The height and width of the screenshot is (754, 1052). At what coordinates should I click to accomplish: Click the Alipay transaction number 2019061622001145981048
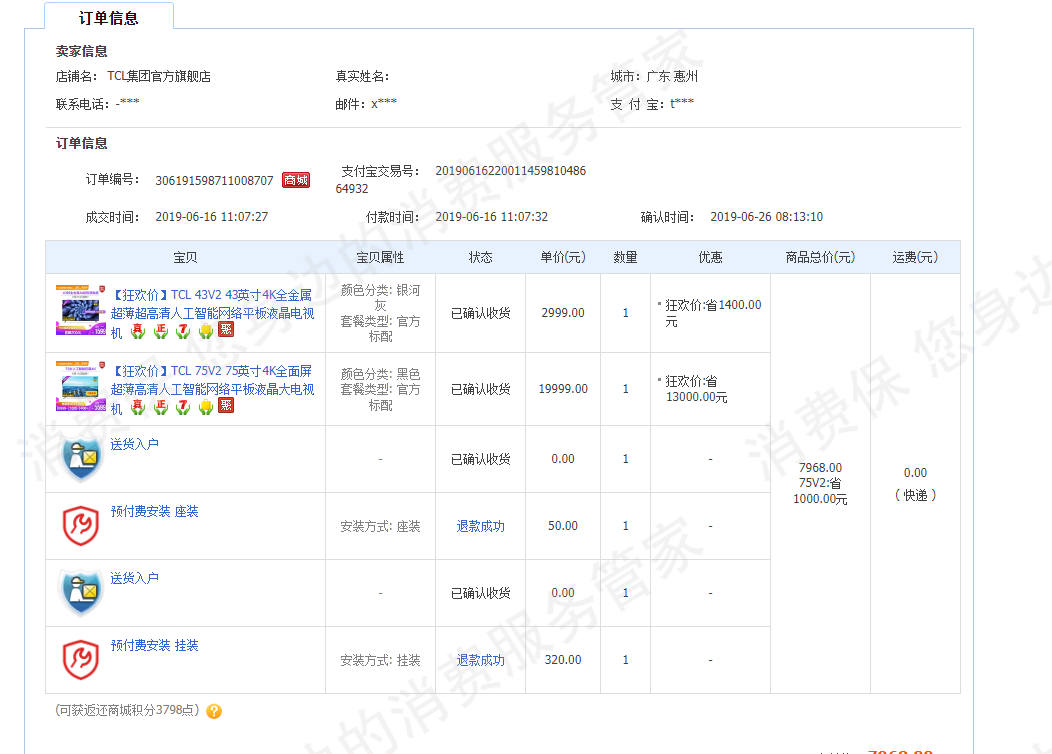coord(511,171)
